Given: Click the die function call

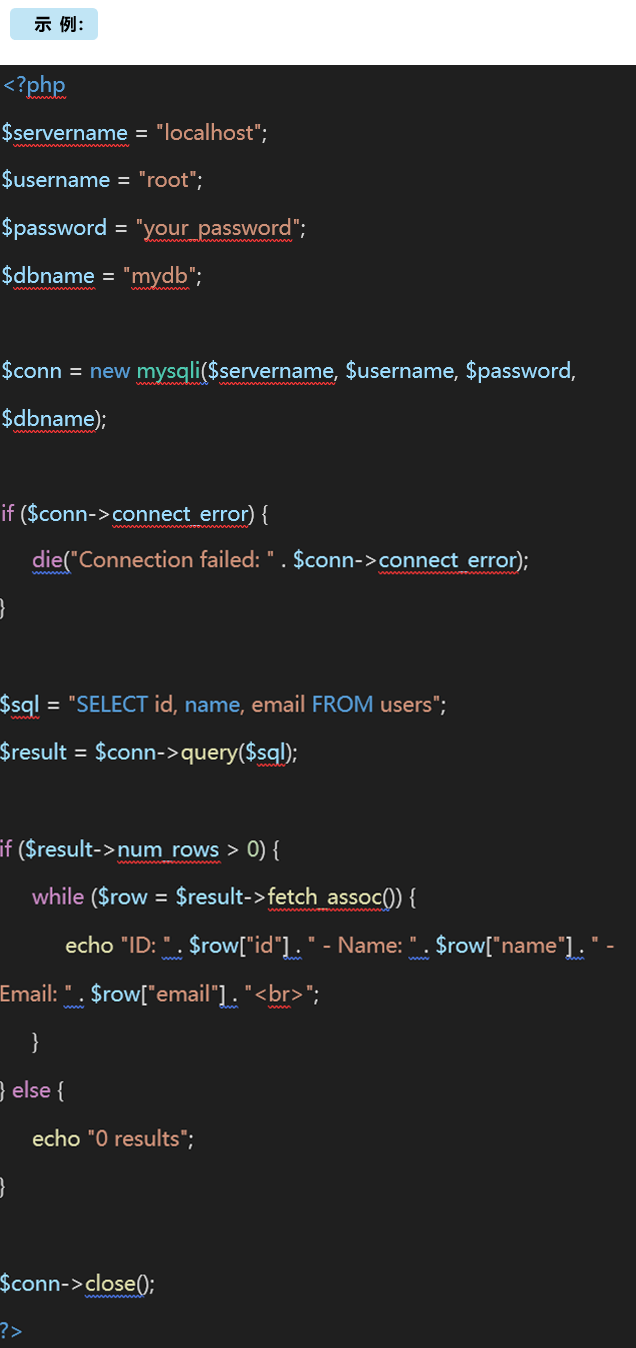Looking at the screenshot, I should click(47, 560).
